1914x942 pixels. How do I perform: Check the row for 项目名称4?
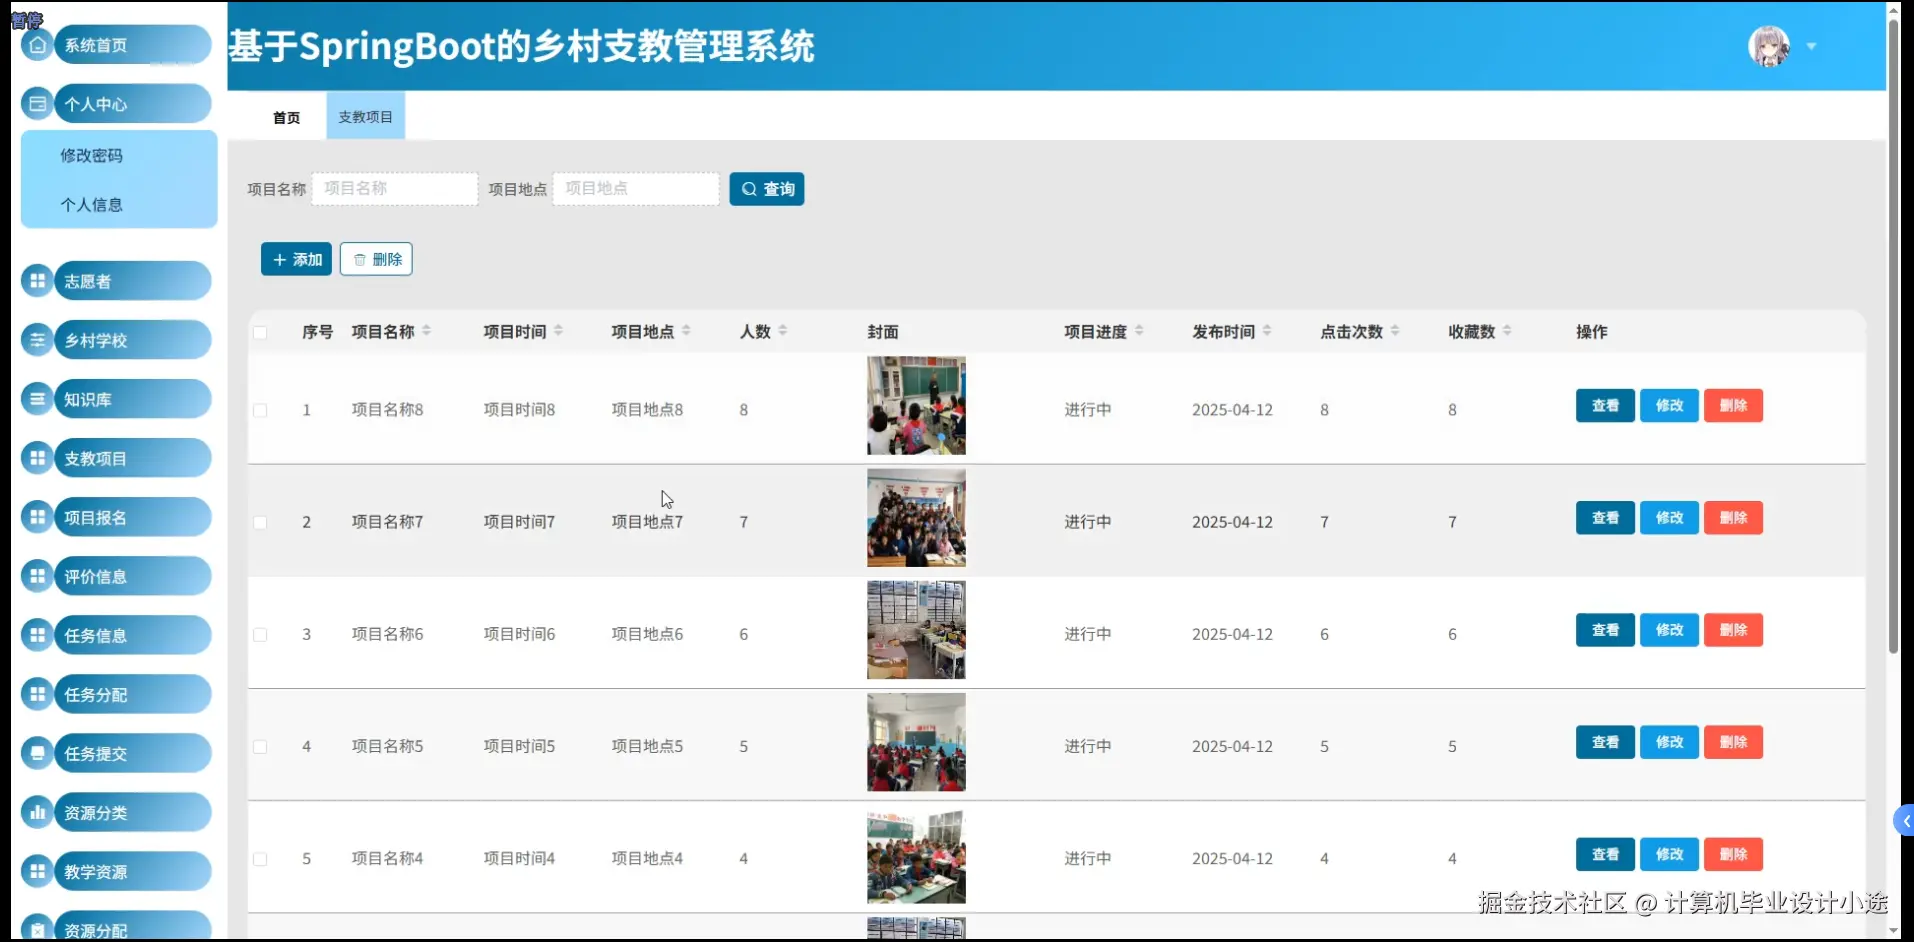click(260, 858)
